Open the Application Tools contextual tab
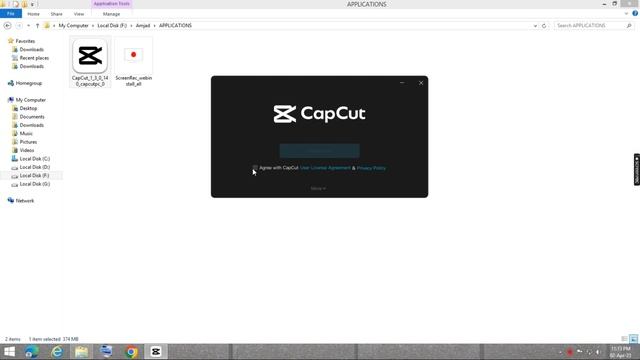This screenshot has height=360, width=640. tap(111, 4)
